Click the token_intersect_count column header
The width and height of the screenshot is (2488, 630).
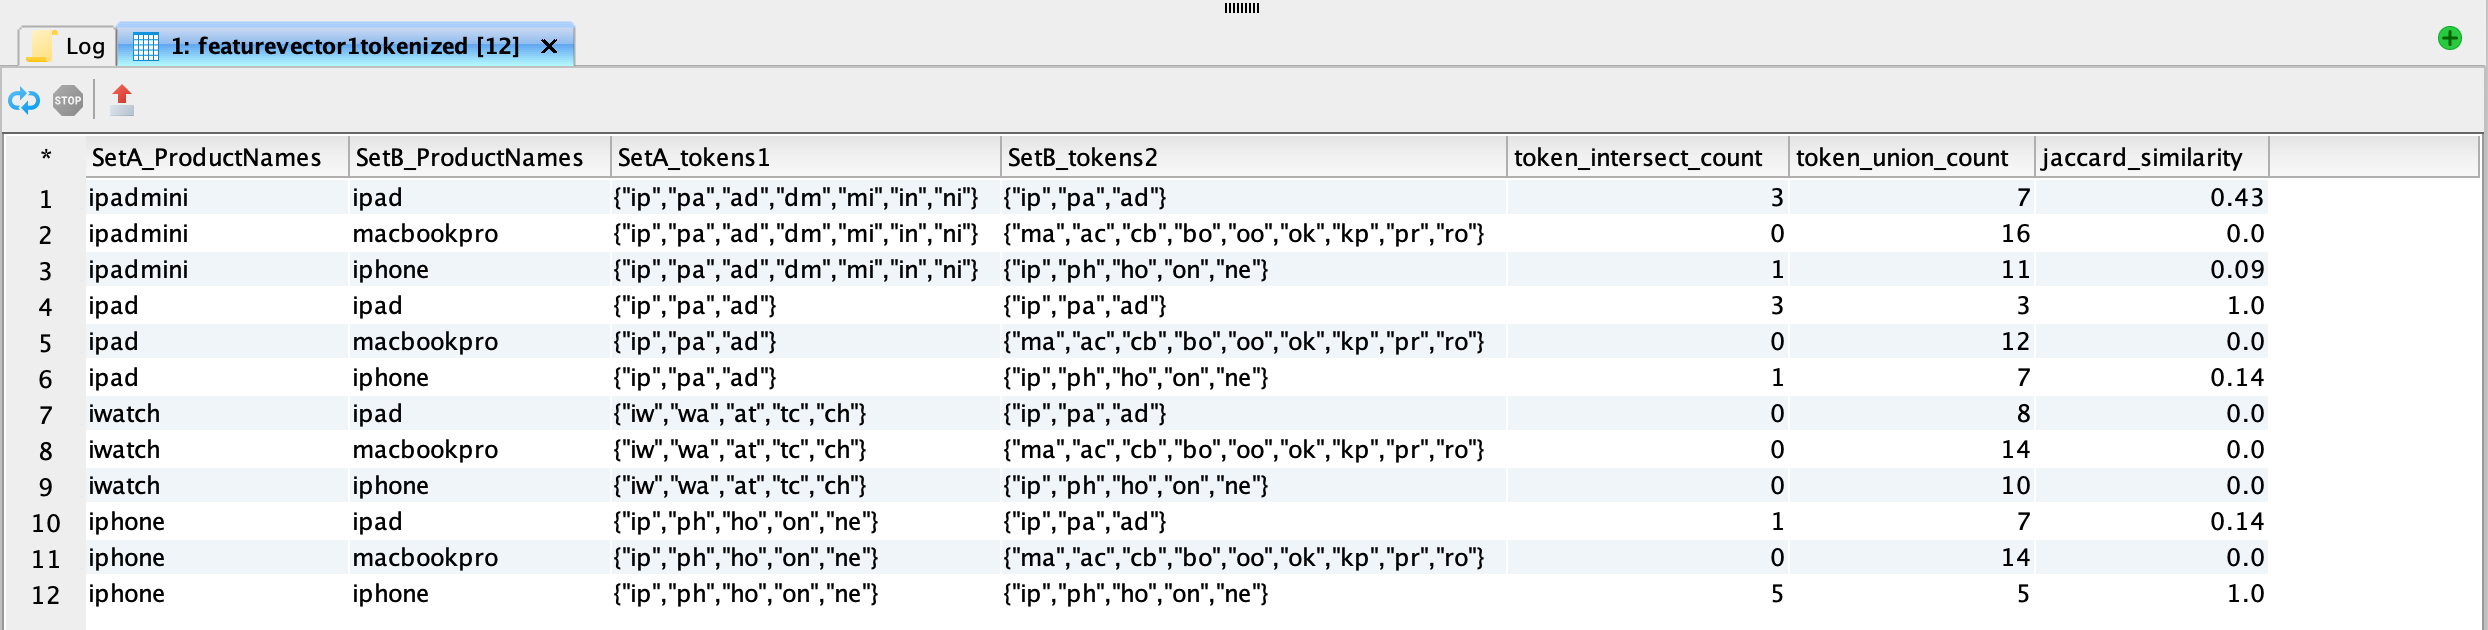click(x=1637, y=157)
